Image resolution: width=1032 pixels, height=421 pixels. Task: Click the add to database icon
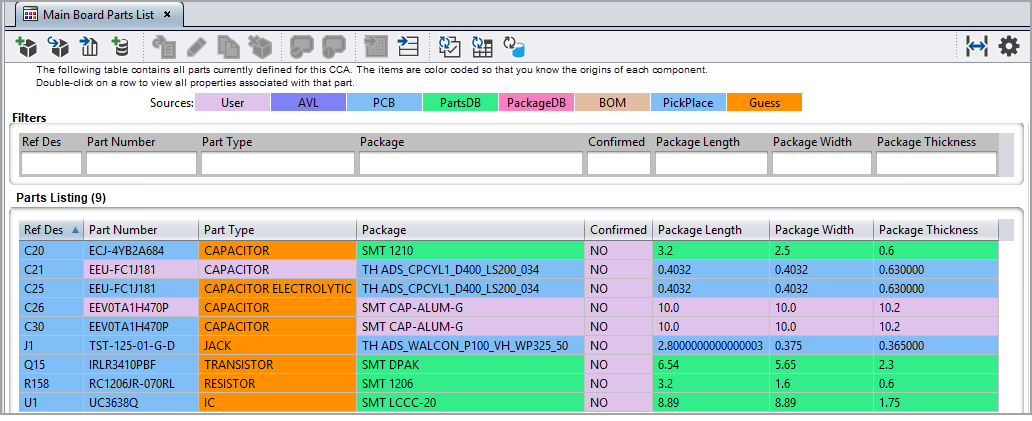tap(120, 47)
